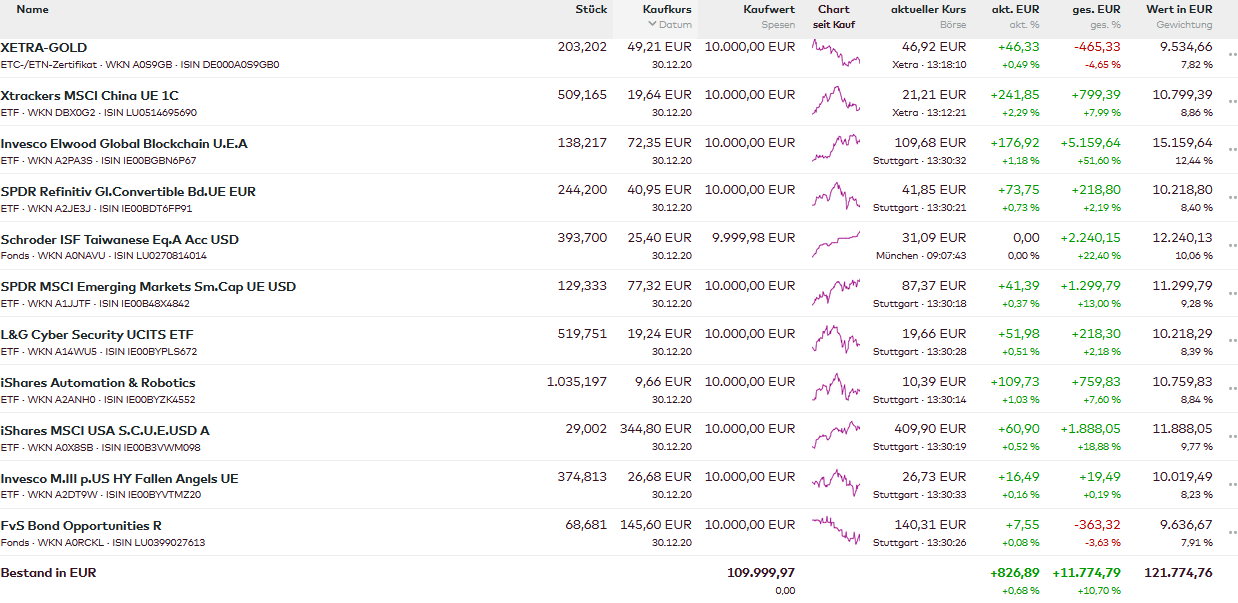1238x603 pixels.
Task: Click the aktueller Kurs column header
Action: (x=928, y=10)
